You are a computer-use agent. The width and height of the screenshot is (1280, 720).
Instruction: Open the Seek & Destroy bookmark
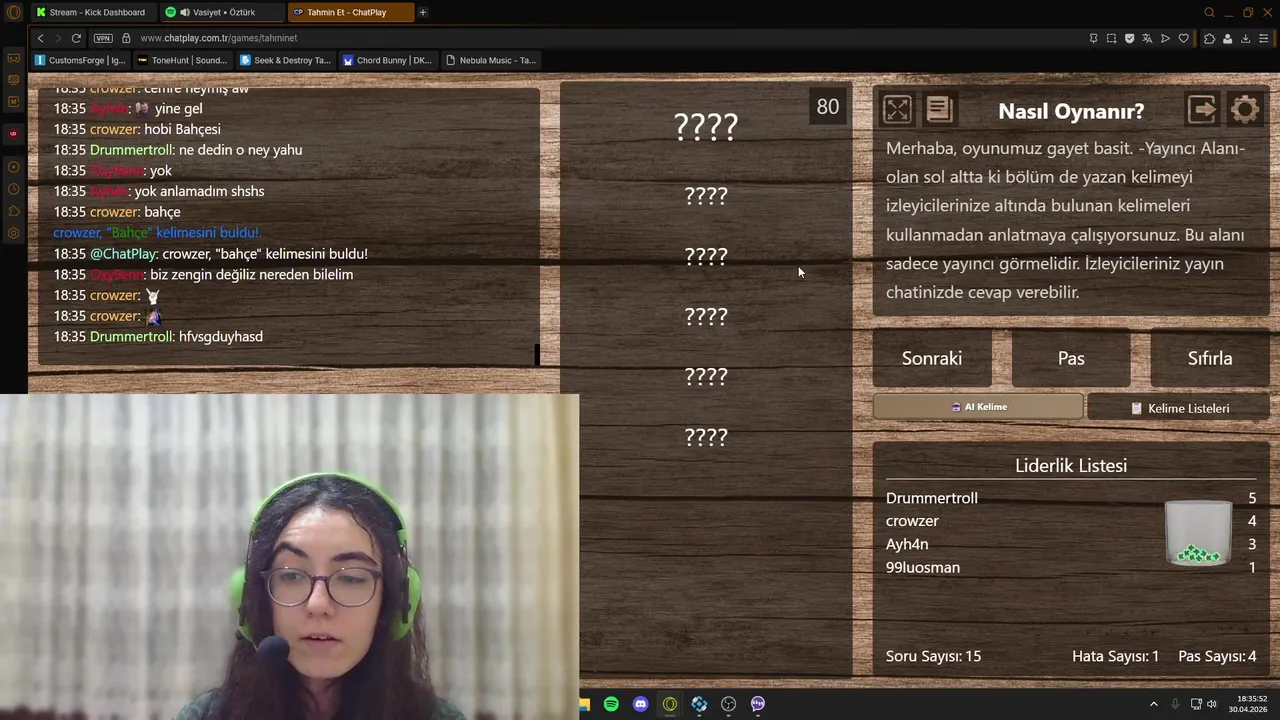tap(285, 60)
